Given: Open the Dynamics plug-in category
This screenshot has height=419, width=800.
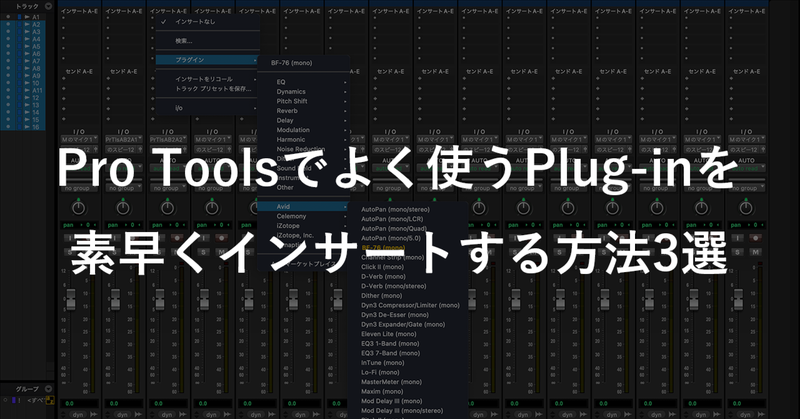Looking at the screenshot, I should pyautogui.click(x=303, y=91).
